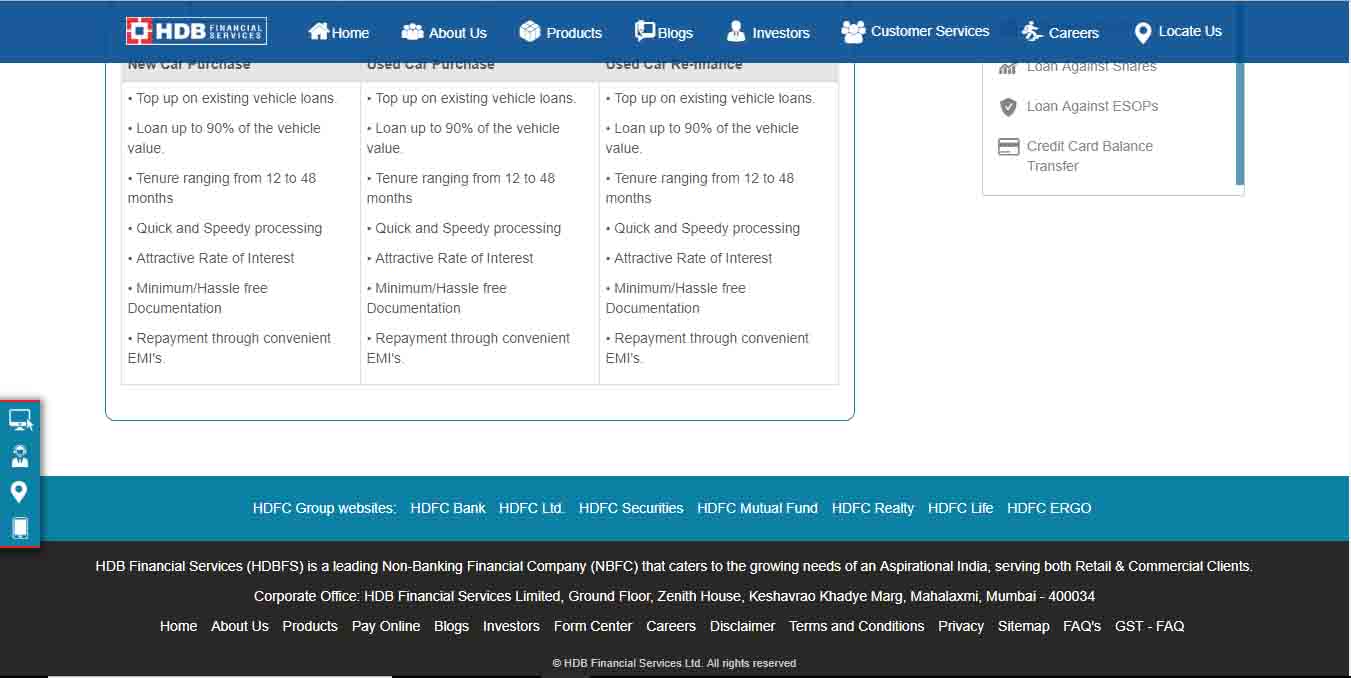The height and width of the screenshot is (678, 1351).
Task: Click "Repayment through convenient EMI's." in the first column
Action: (x=230, y=348)
